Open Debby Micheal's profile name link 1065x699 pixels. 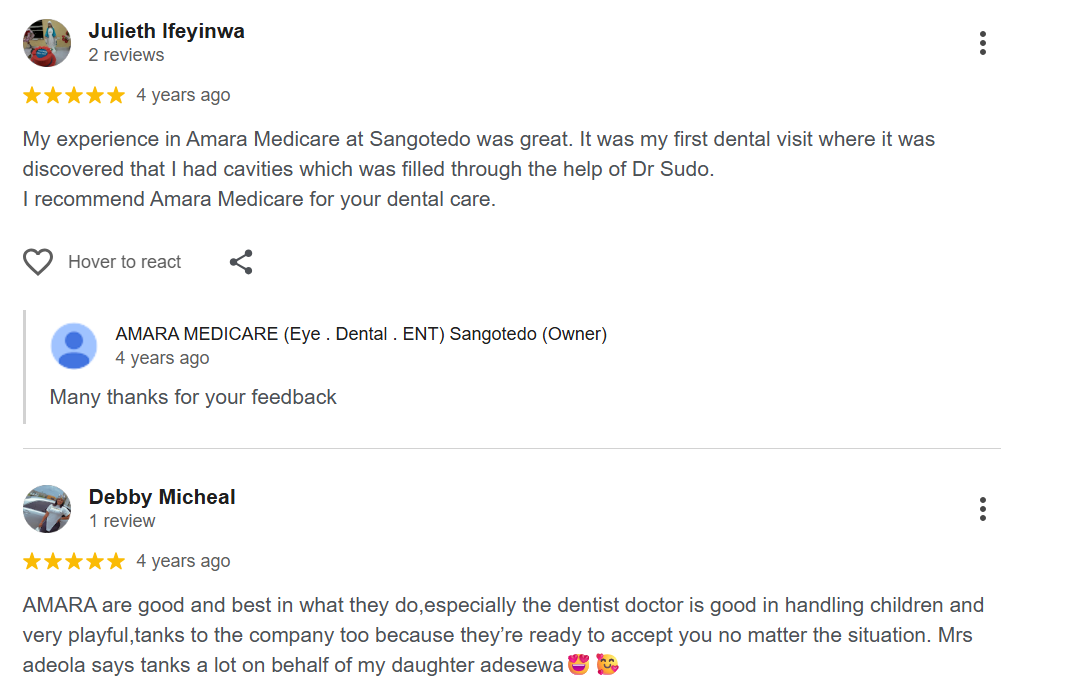pyautogui.click(x=162, y=497)
